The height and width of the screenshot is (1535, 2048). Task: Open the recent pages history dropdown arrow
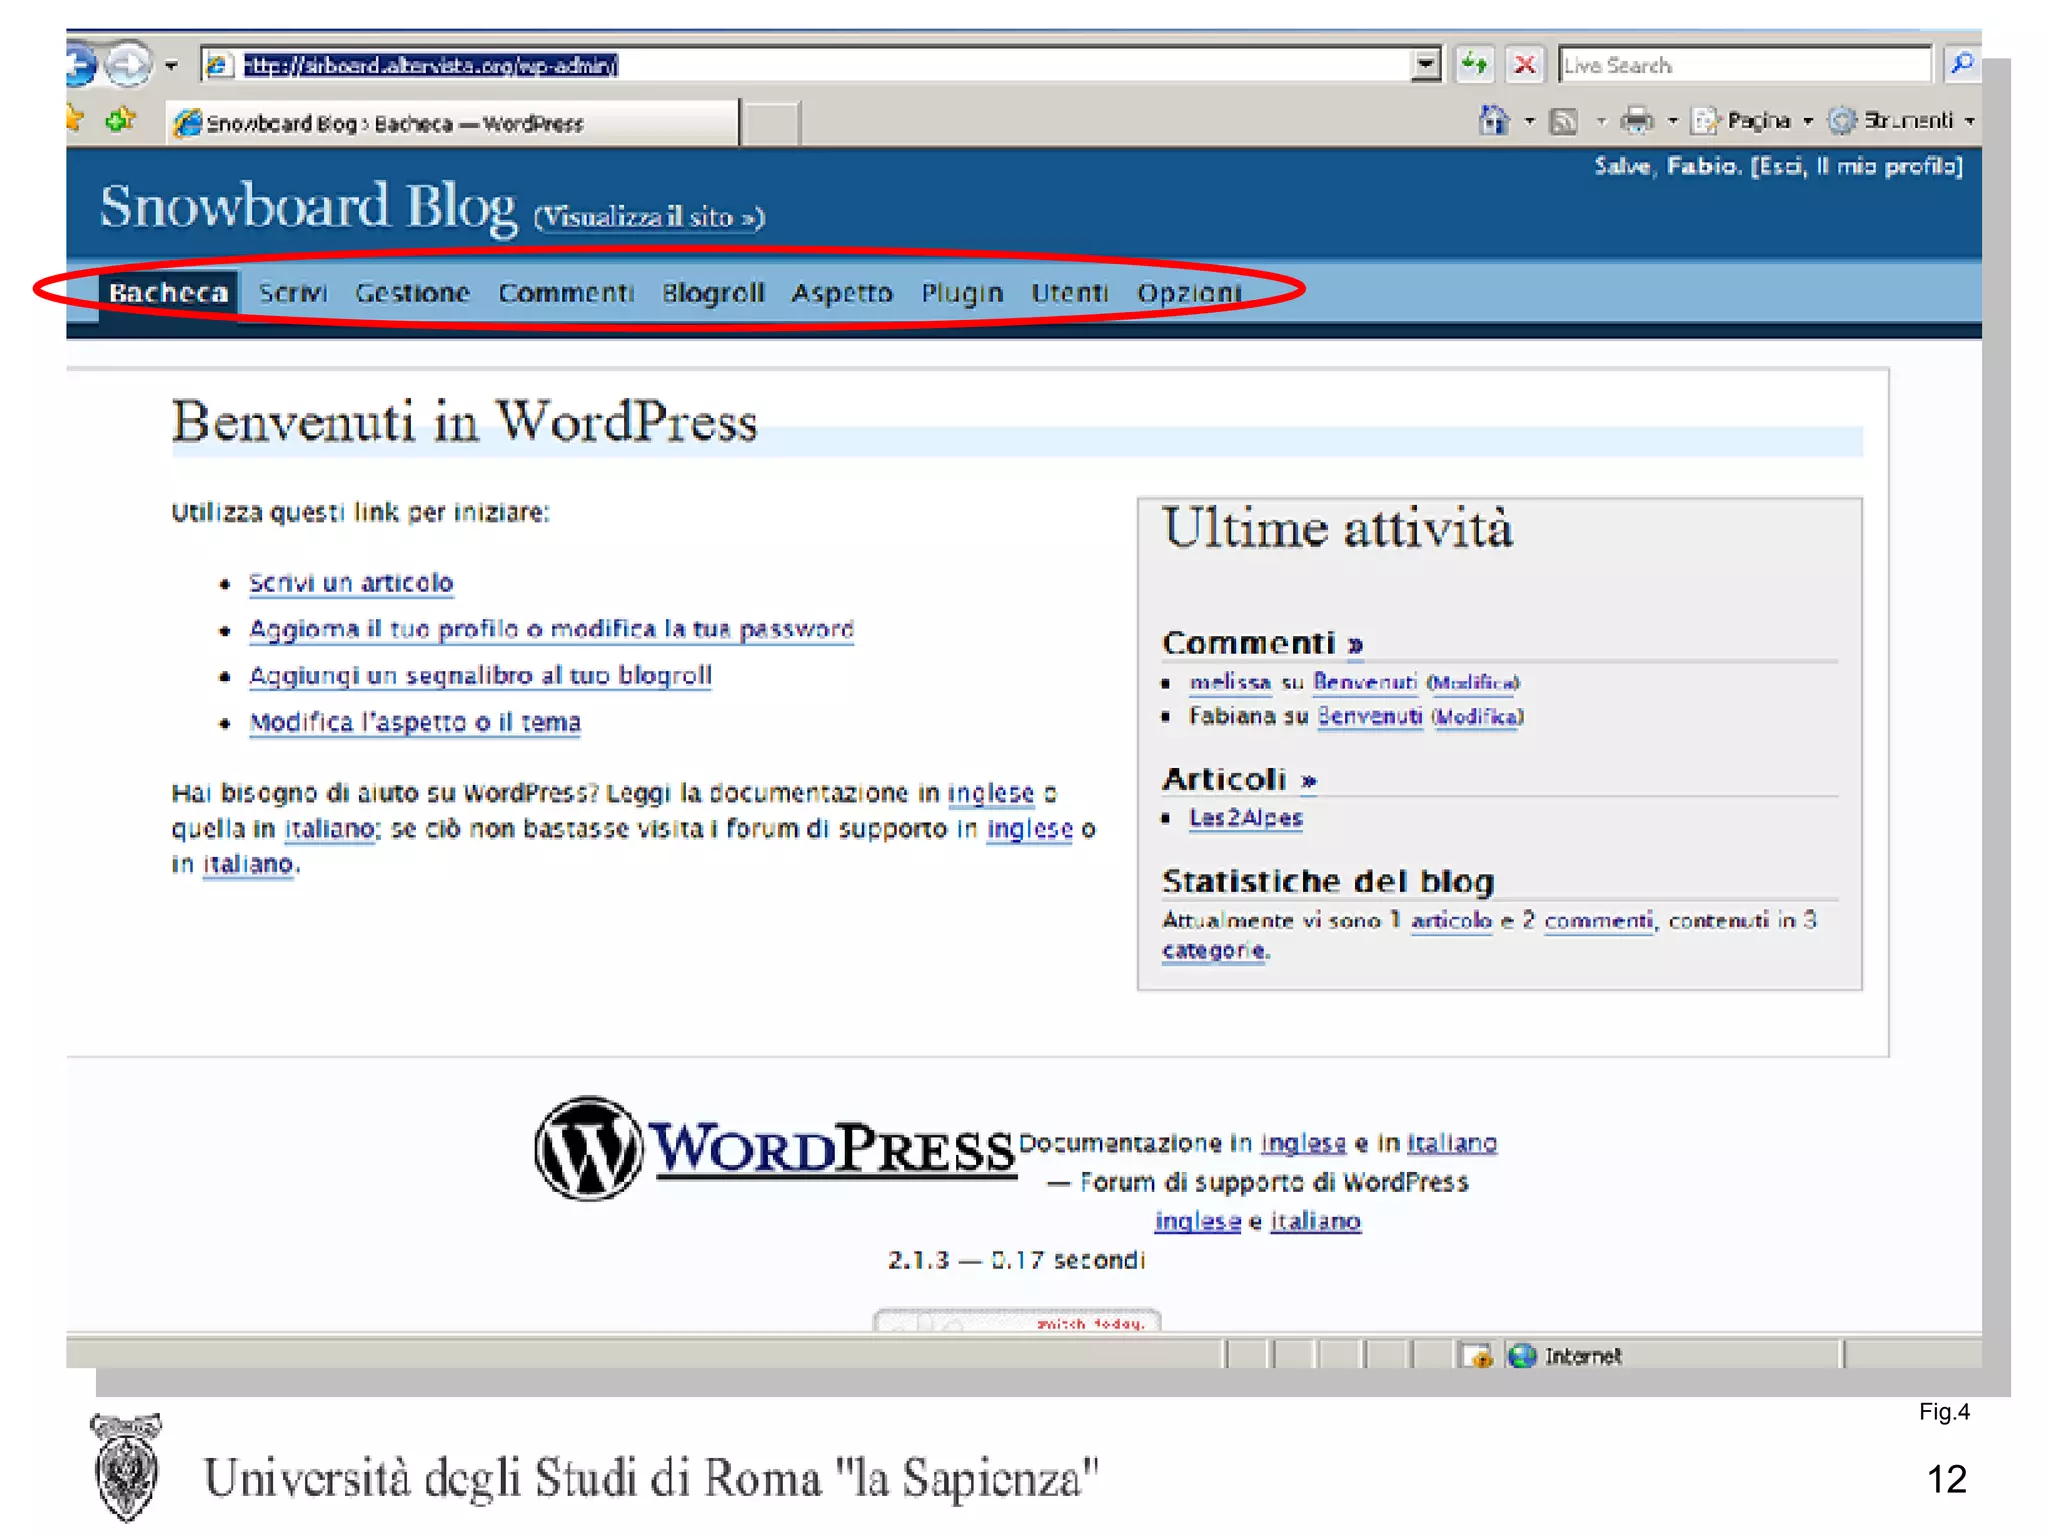pyautogui.click(x=172, y=66)
